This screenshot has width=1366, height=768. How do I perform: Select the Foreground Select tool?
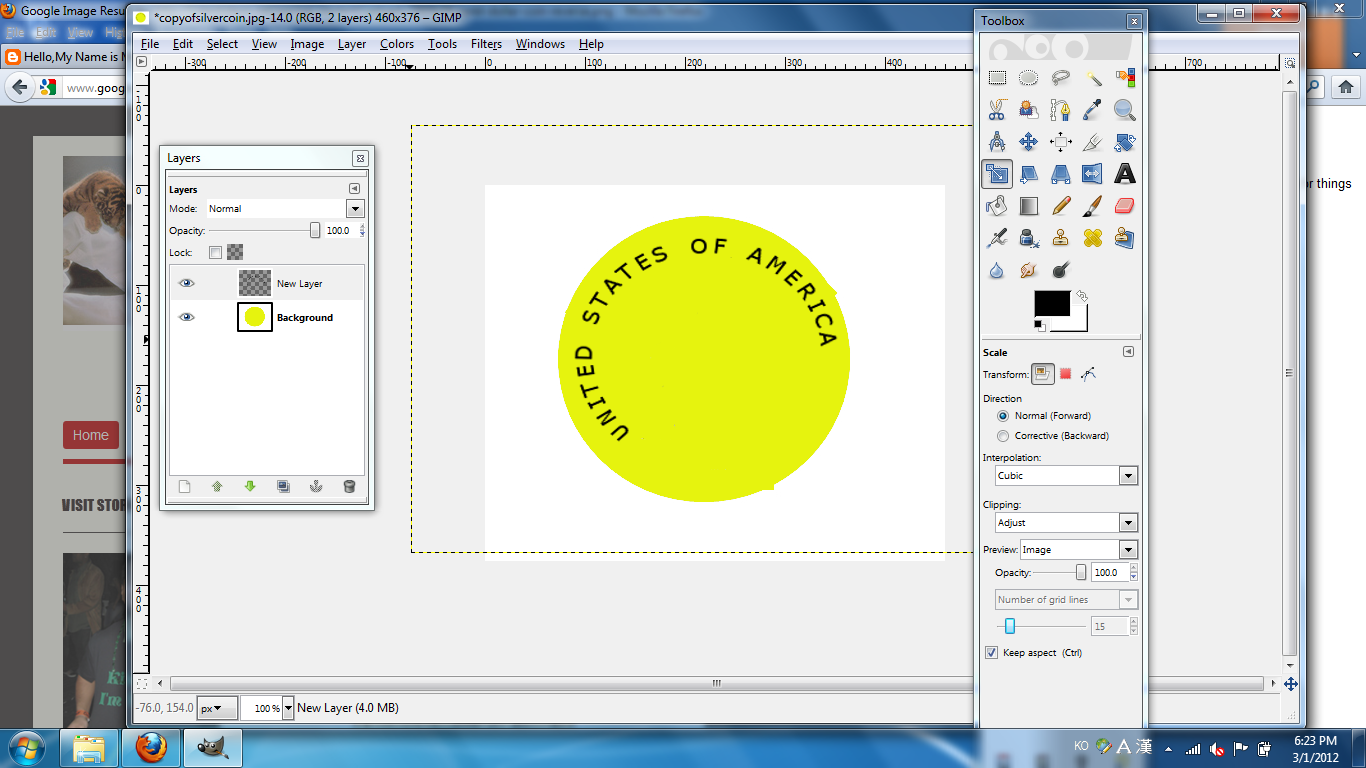[x=1029, y=110]
